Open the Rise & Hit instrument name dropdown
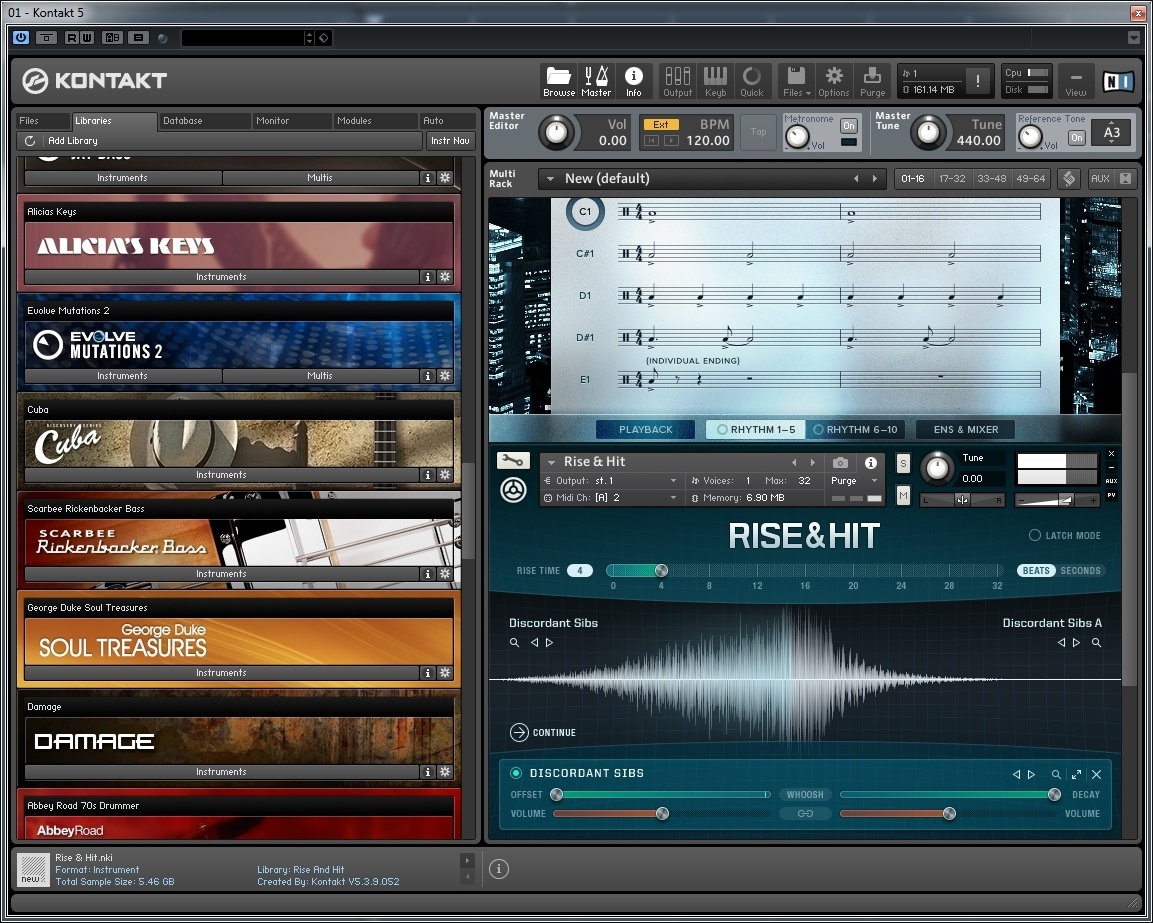The width and height of the screenshot is (1153, 923). (x=551, y=462)
